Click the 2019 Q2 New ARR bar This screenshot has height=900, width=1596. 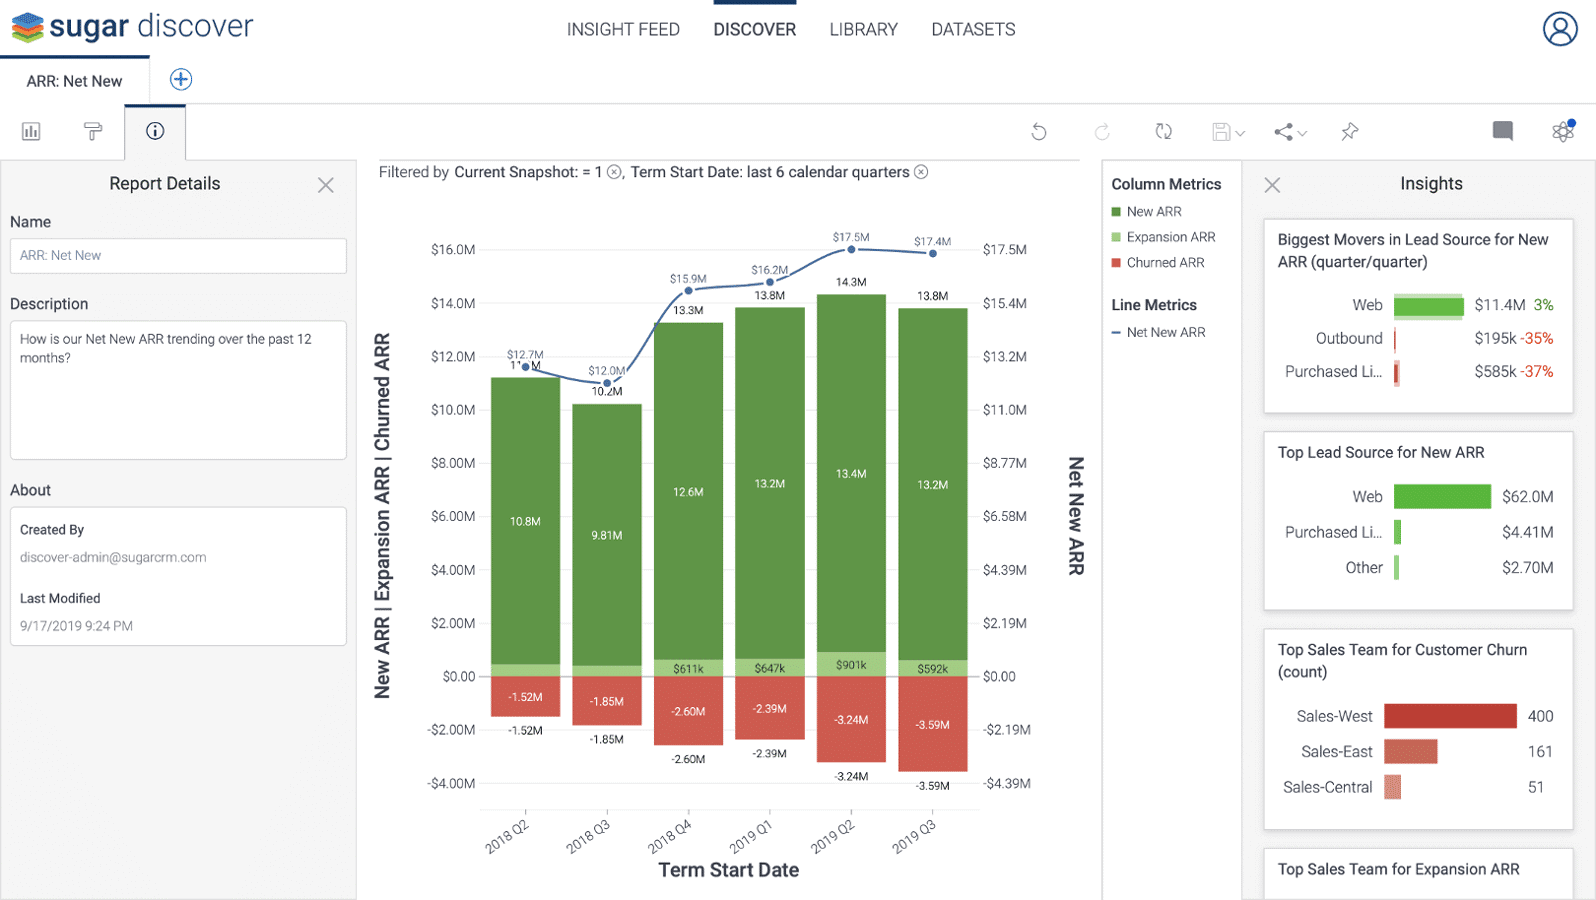851,473
